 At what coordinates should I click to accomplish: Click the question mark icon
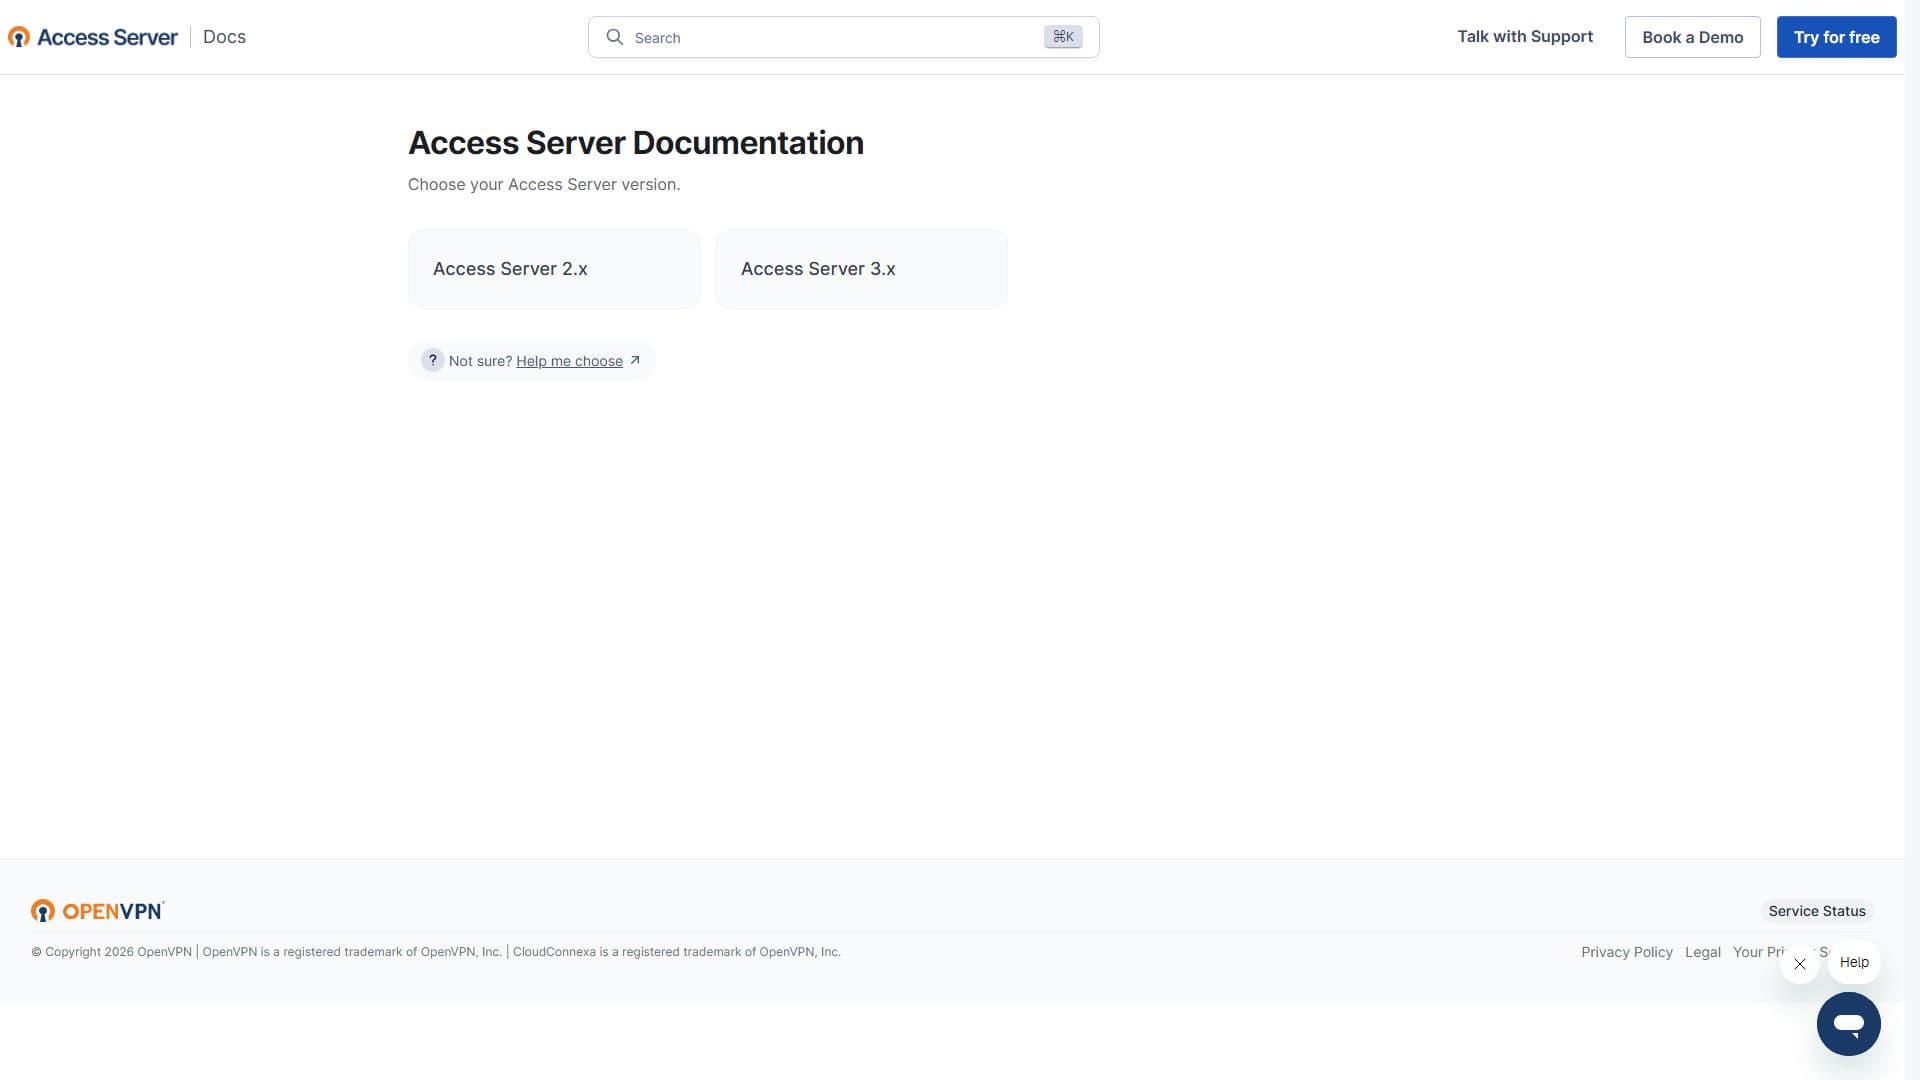click(x=432, y=360)
